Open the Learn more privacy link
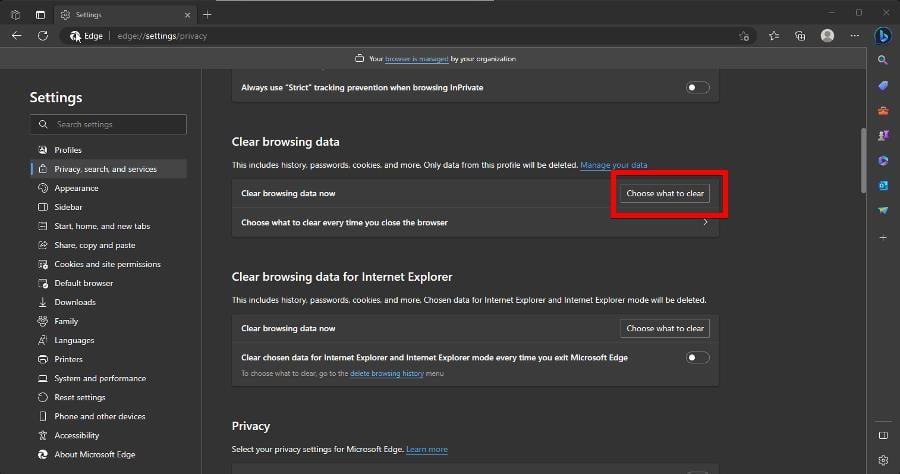The image size is (900, 474). [x=426, y=449]
